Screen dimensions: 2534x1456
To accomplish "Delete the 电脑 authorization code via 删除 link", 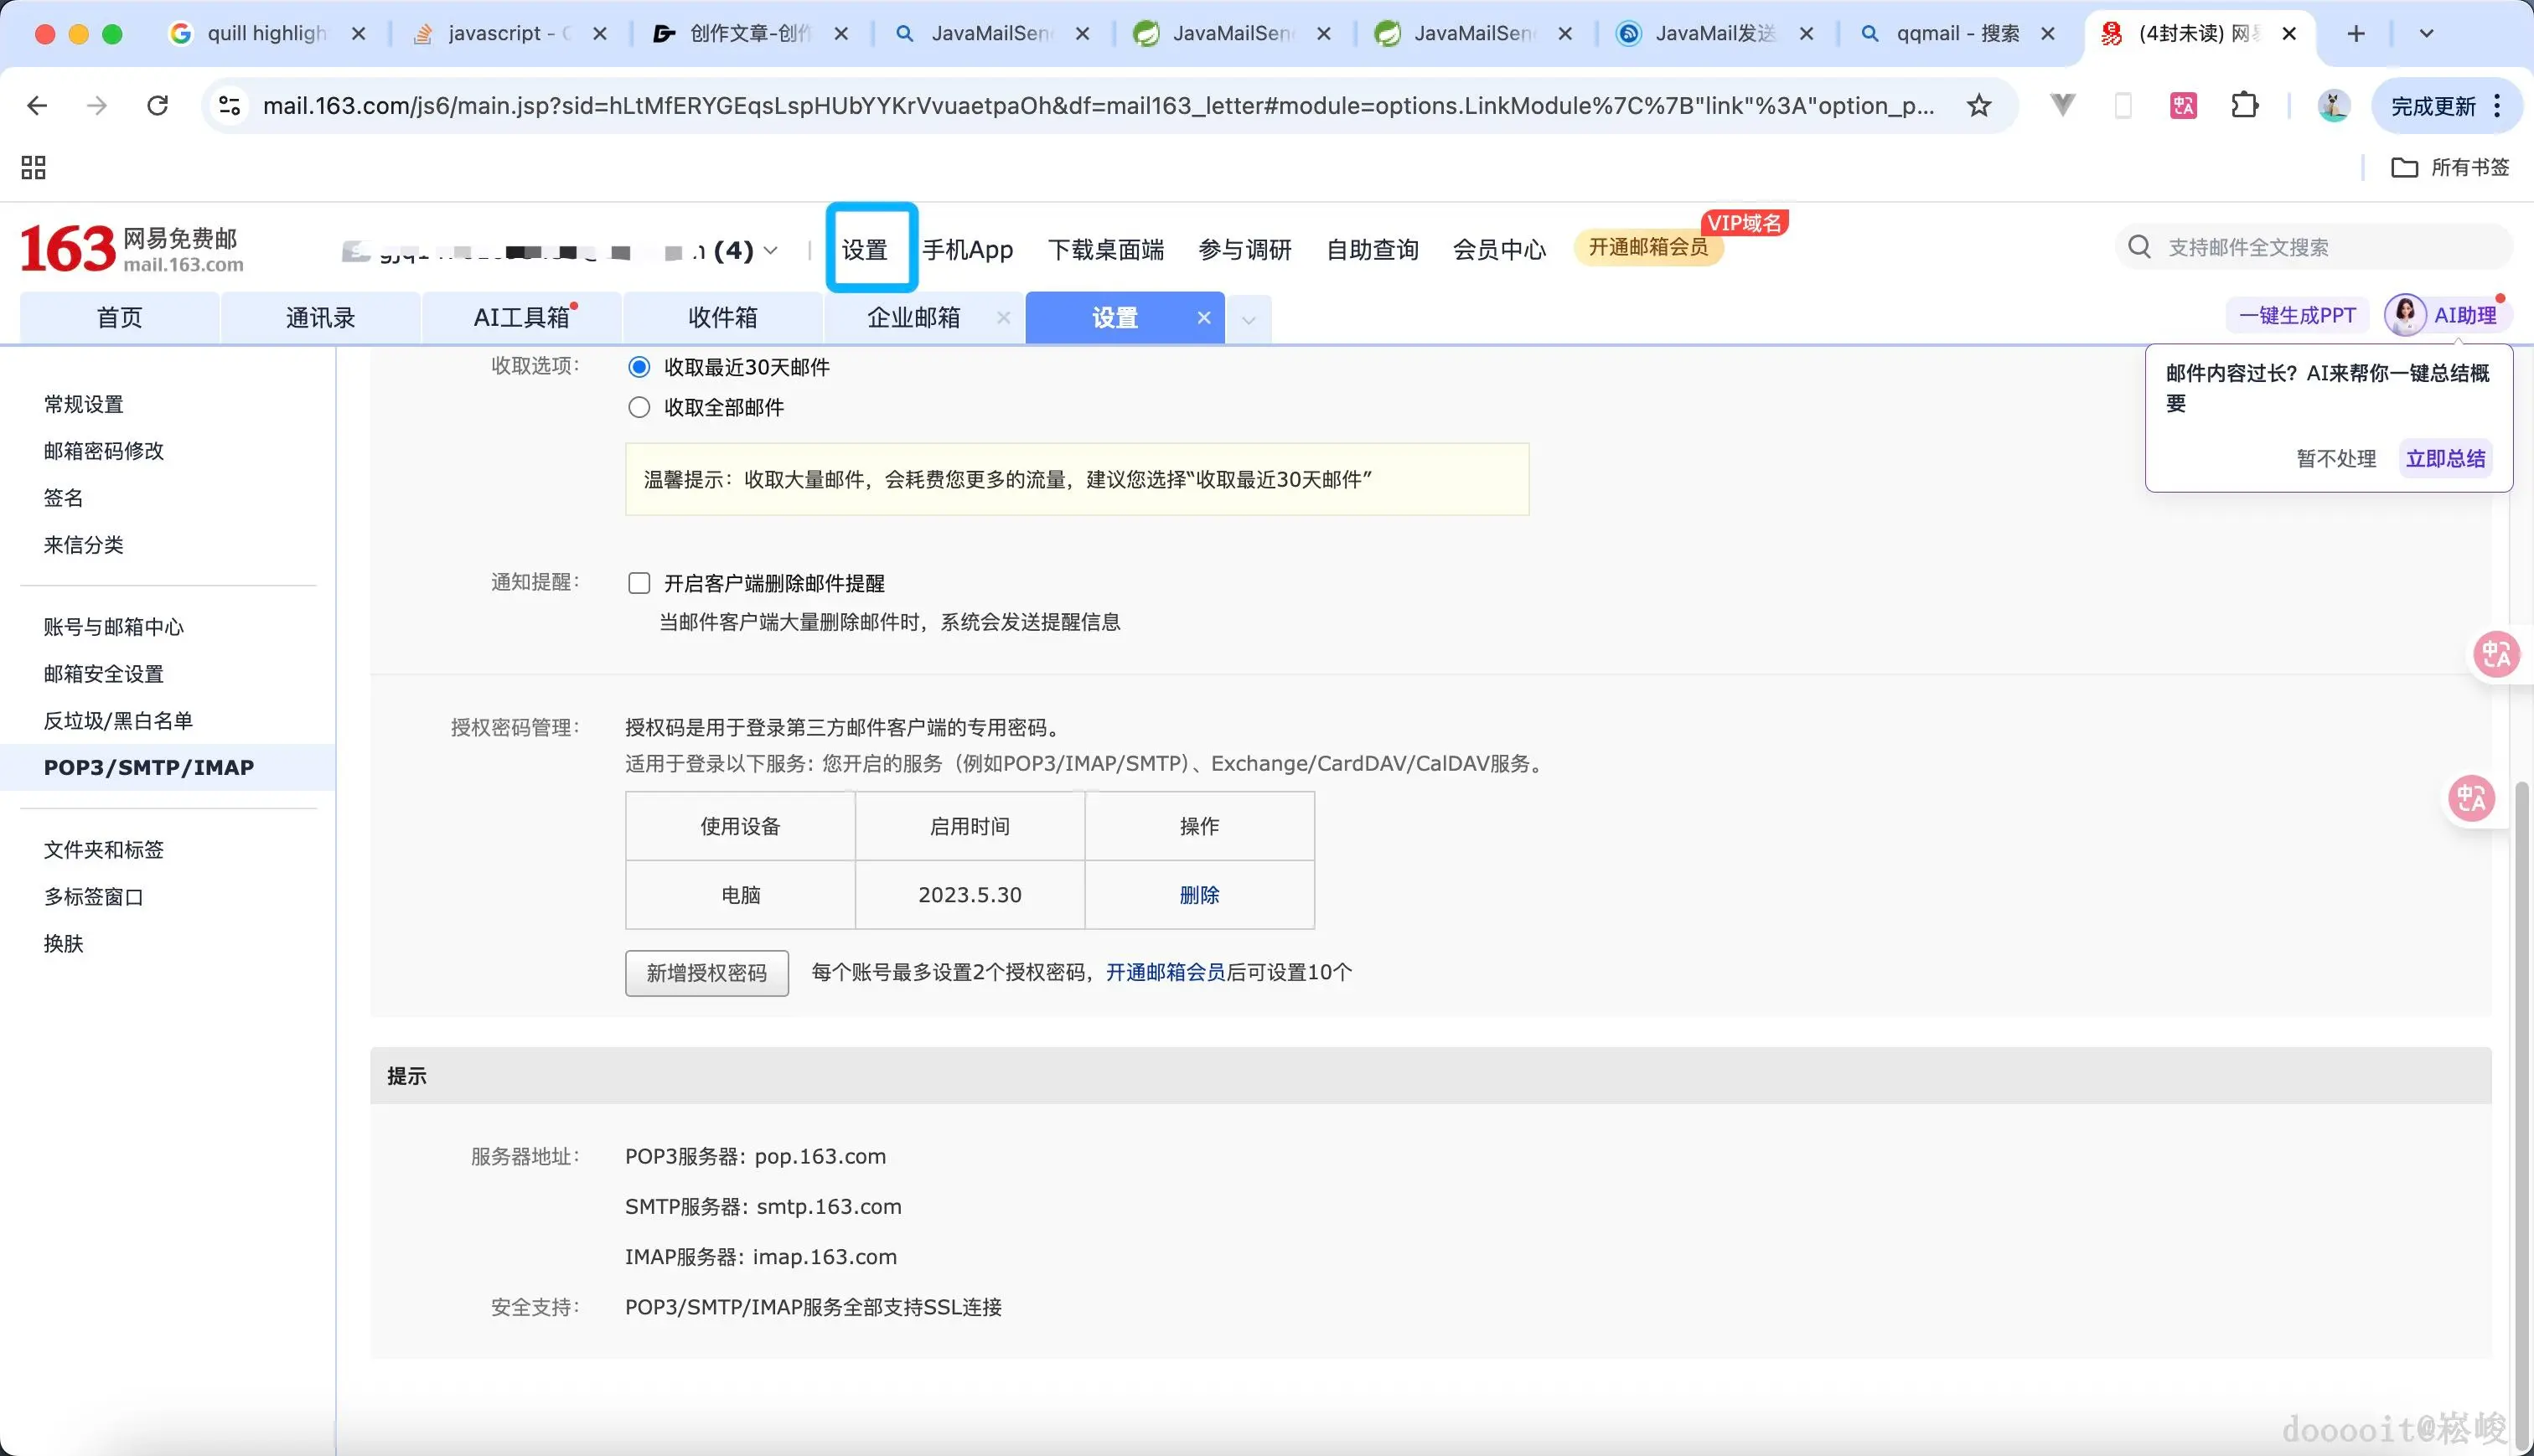I will (x=1199, y=895).
